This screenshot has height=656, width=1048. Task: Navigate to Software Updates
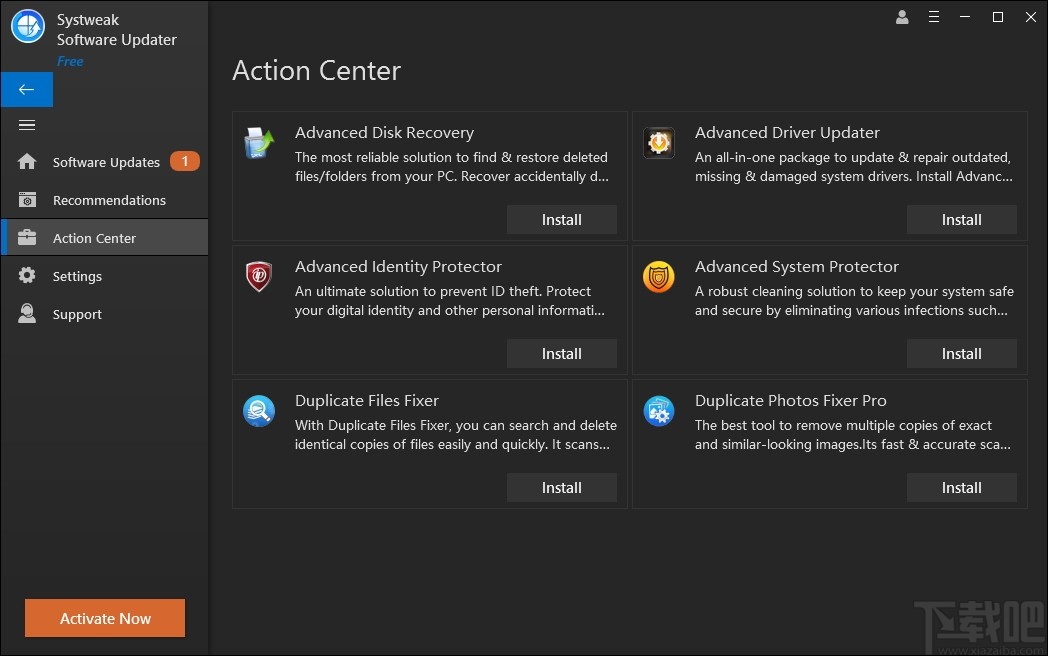(x=105, y=162)
